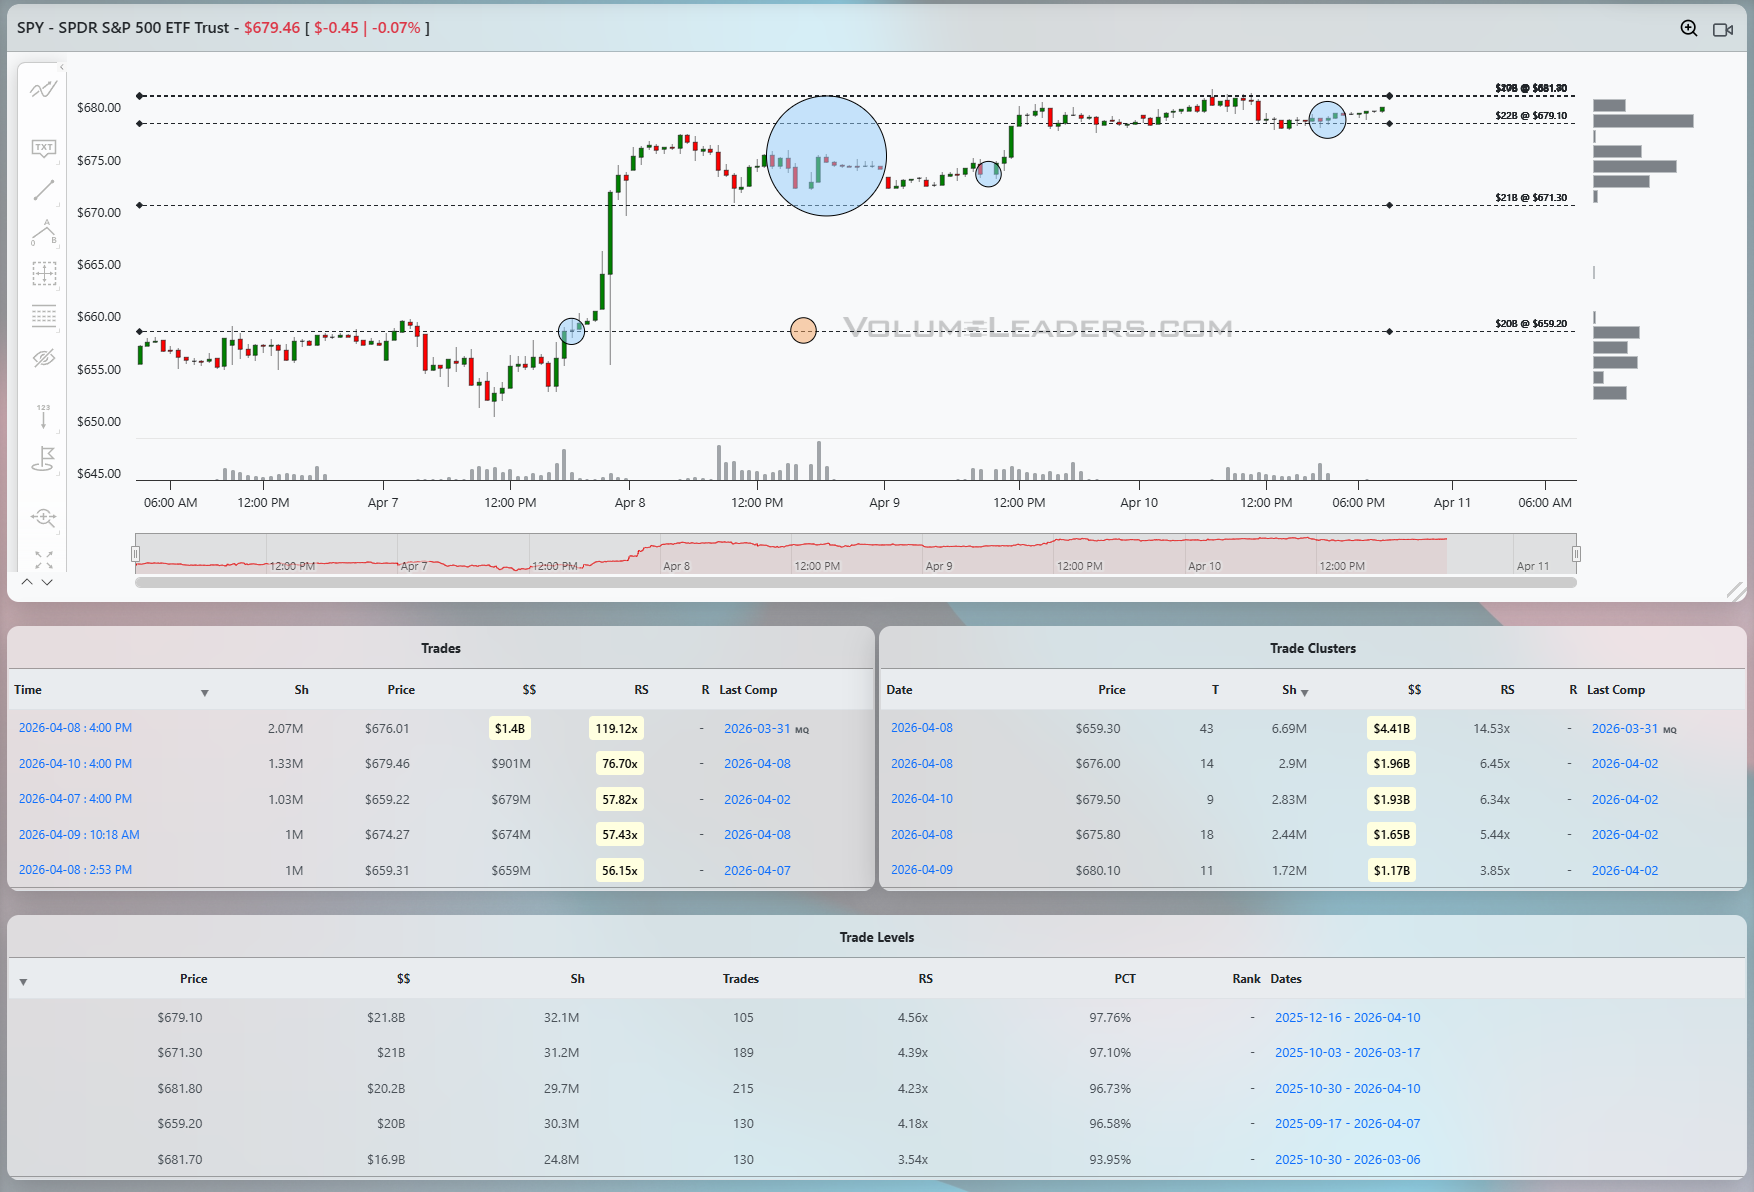Open trade 2026-04-08 : 2:53 PM
The height and width of the screenshot is (1192, 1754).
(x=75, y=870)
